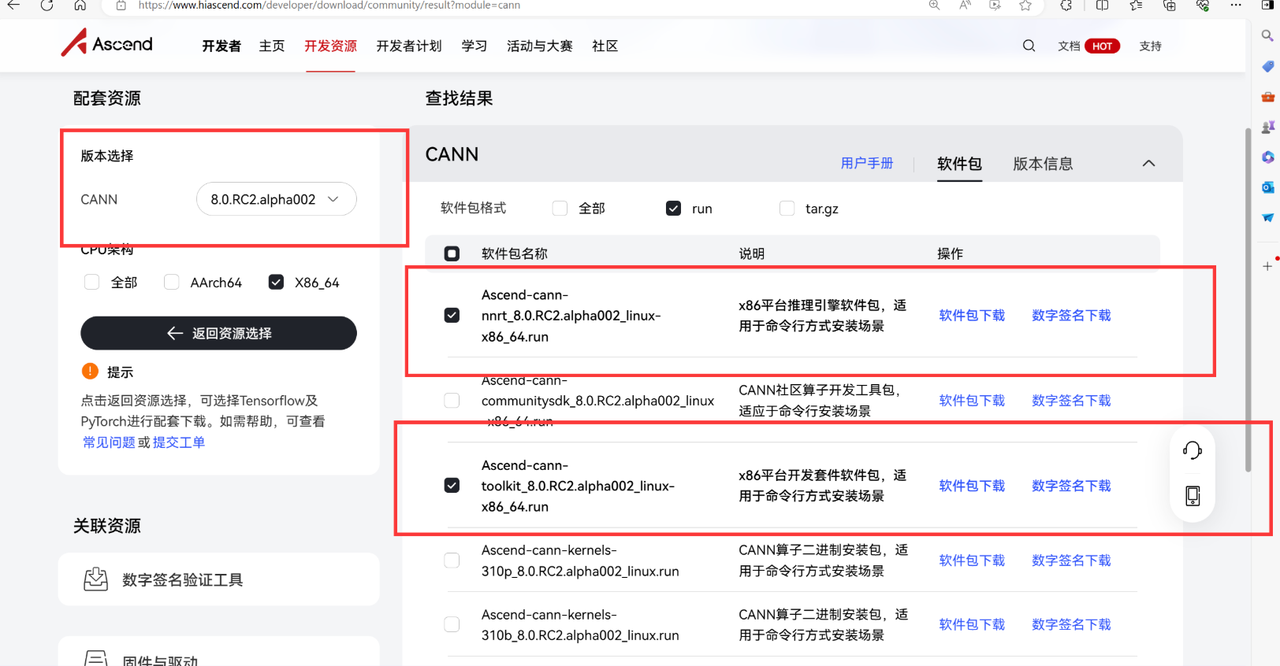This screenshot has height=666, width=1280.
Task: Click the 返回资源选择 button
Action: [x=219, y=333]
